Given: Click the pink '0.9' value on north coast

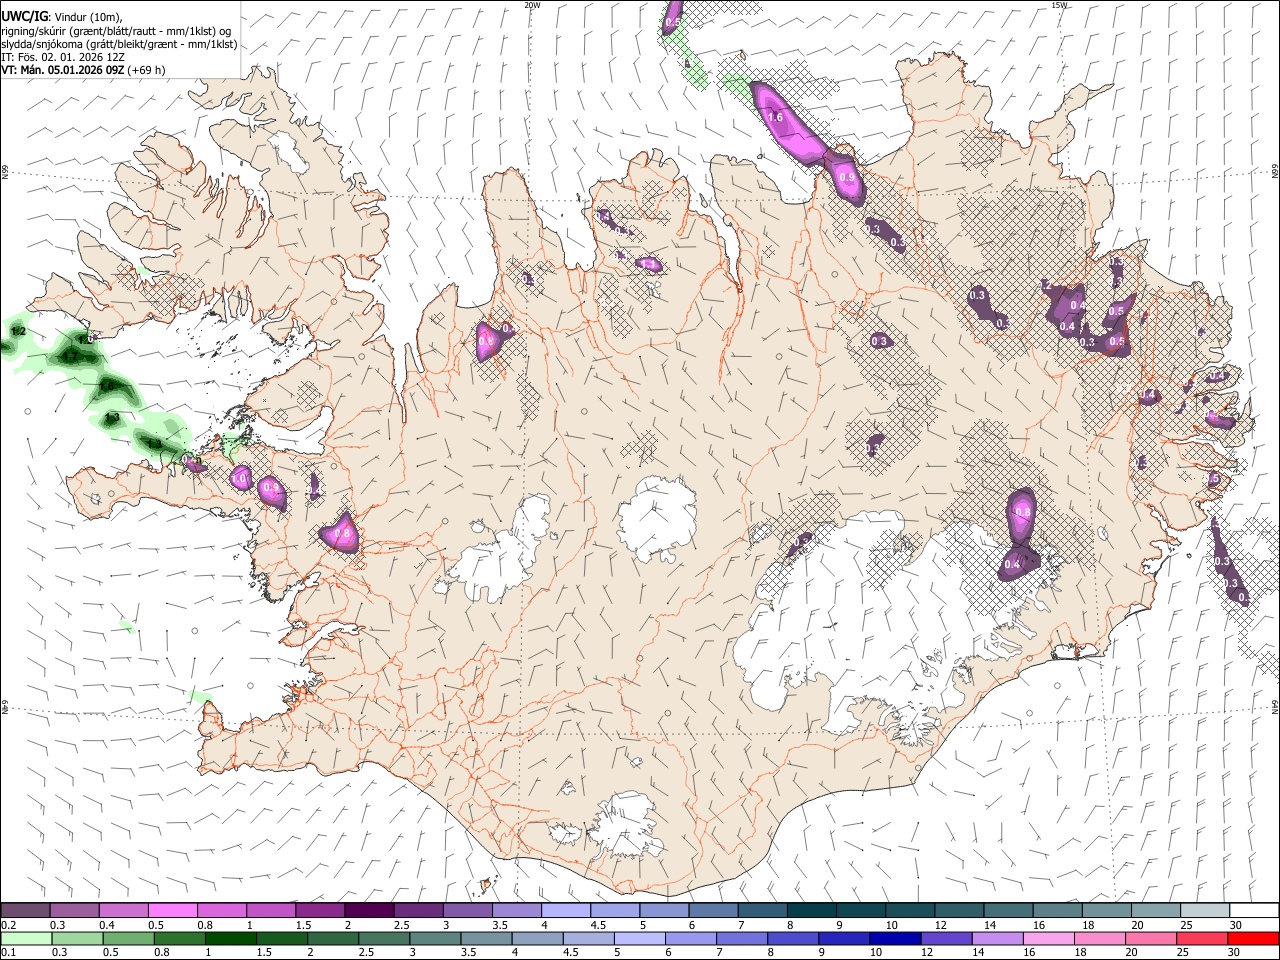Looking at the screenshot, I should [x=847, y=177].
